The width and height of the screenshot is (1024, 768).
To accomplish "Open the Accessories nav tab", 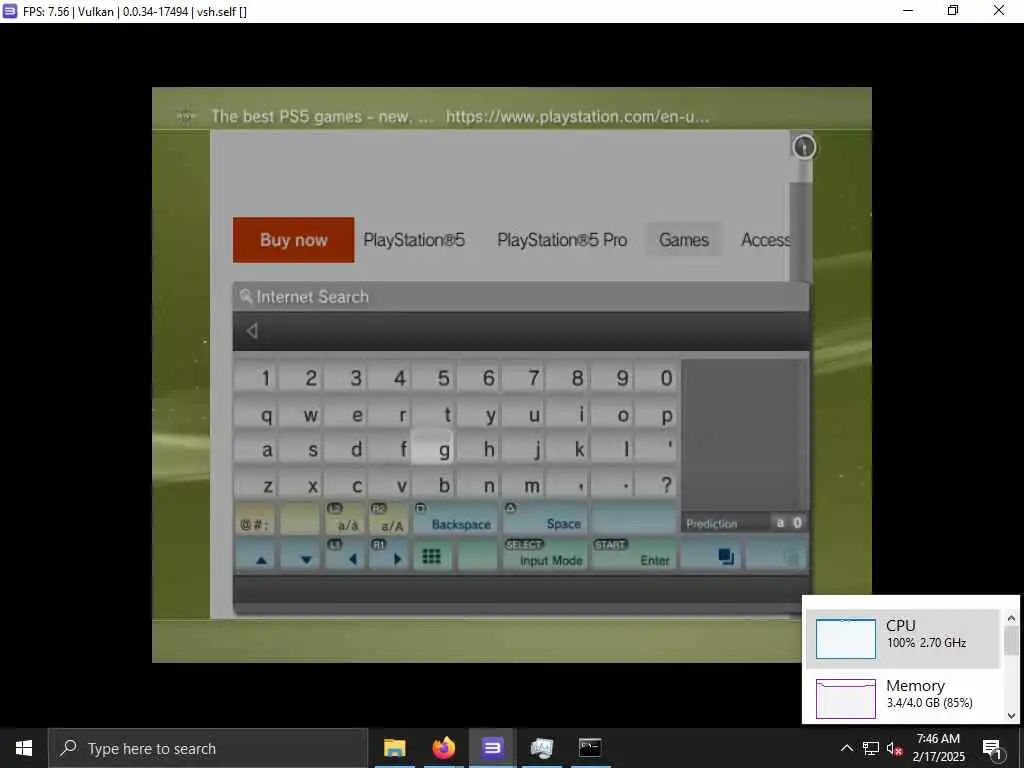I will pyautogui.click(x=765, y=240).
